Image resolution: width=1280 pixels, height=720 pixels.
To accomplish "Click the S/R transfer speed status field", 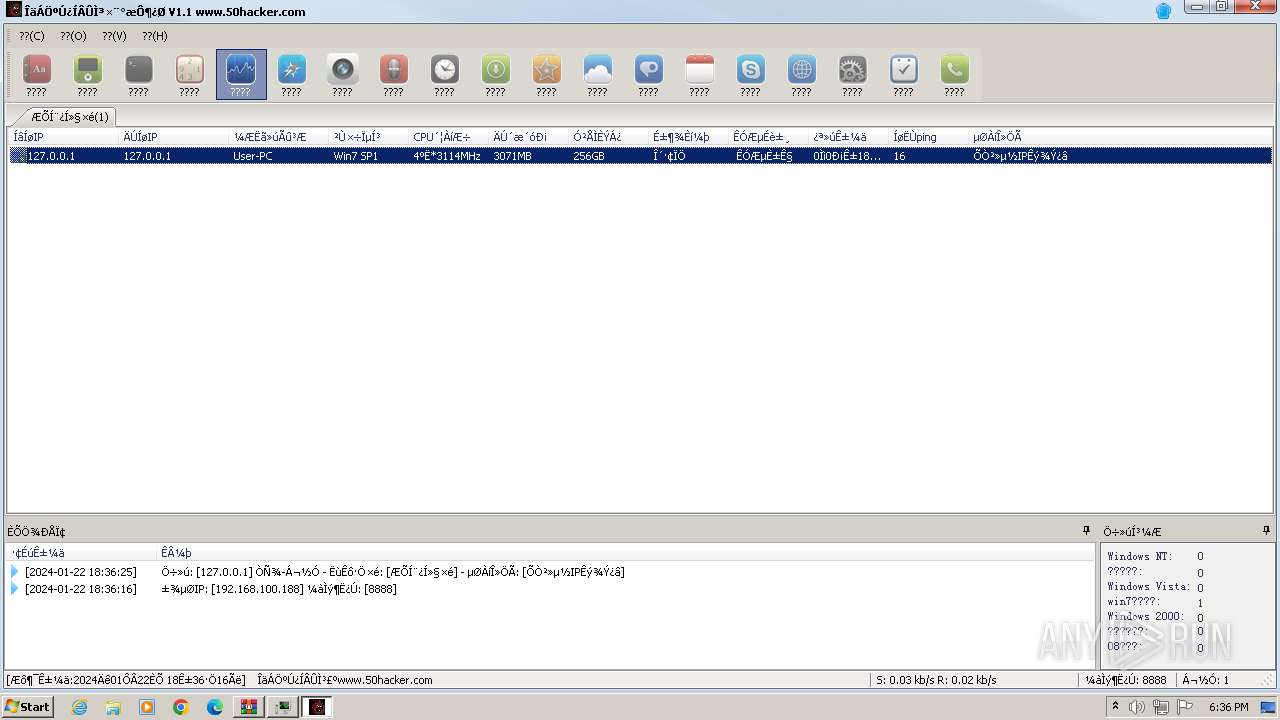I will click(936, 680).
